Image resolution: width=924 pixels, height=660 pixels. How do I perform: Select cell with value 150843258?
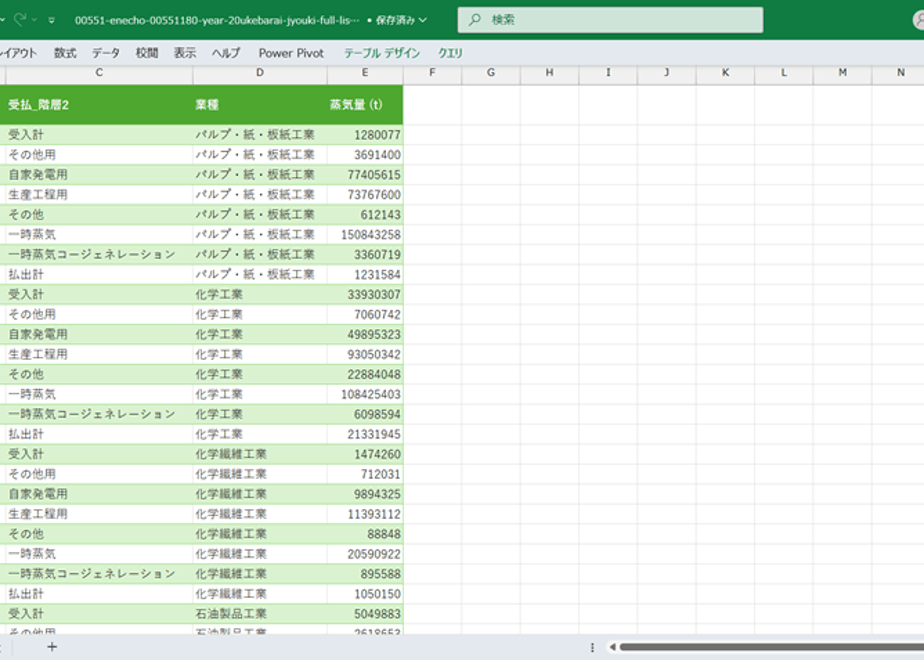pyautogui.click(x=365, y=235)
